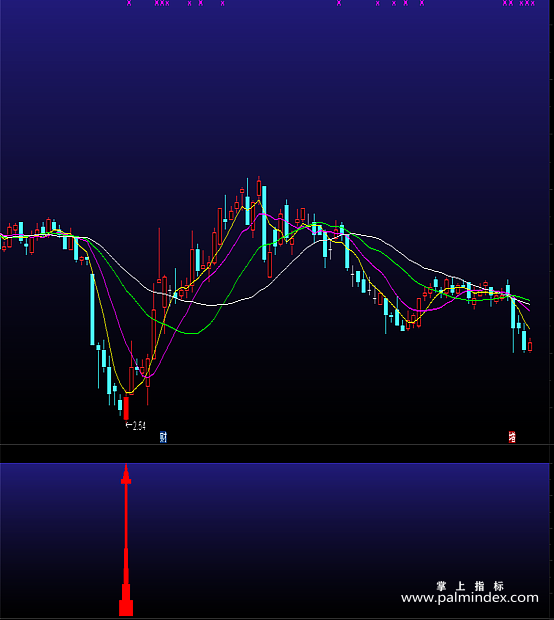Click the blue top border of the indicator panel
This screenshot has height=620, width=554.
coord(275,463)
